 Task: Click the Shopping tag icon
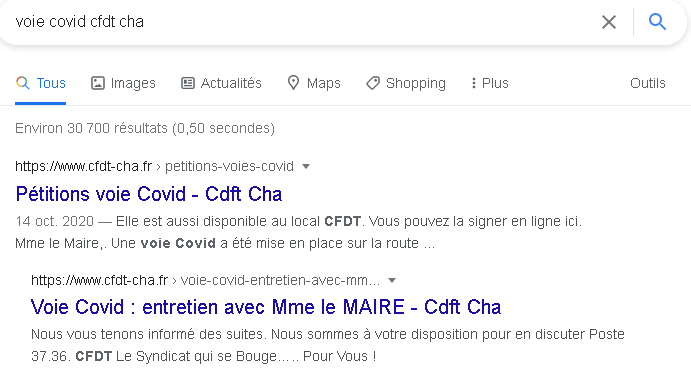(373, 83)
